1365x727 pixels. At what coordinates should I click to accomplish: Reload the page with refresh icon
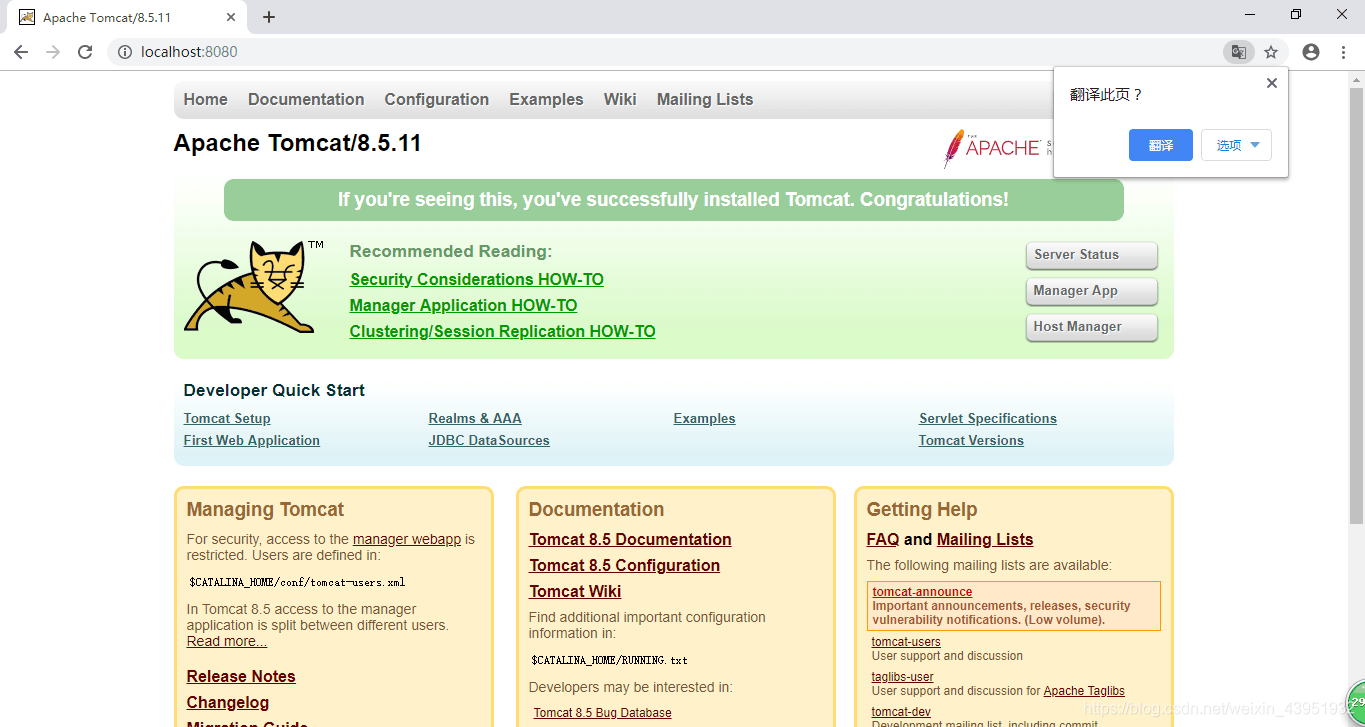tap(85, 52)
